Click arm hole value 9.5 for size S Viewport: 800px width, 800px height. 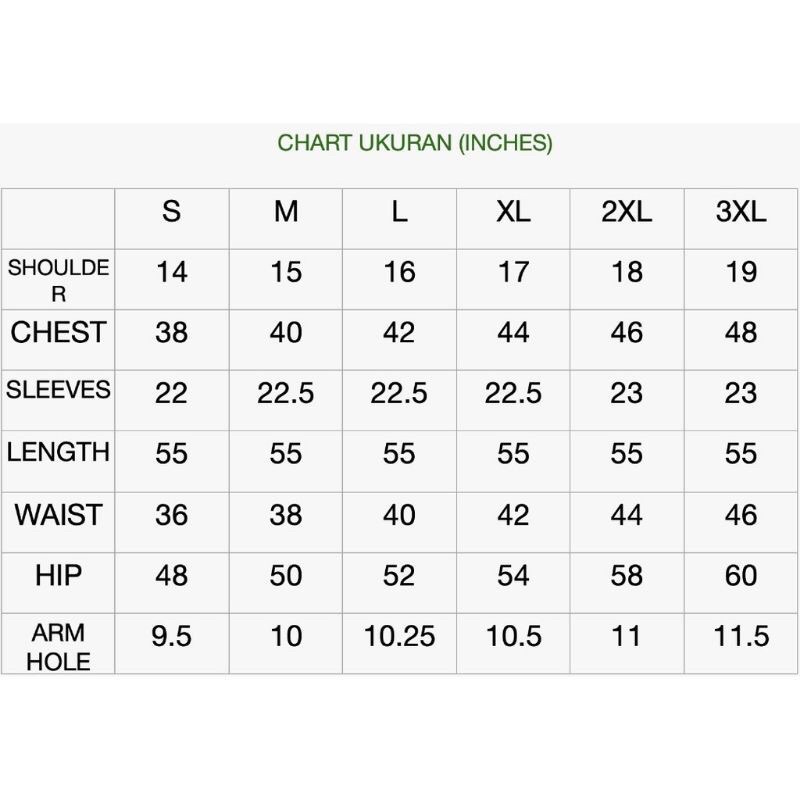click(172, 637)
